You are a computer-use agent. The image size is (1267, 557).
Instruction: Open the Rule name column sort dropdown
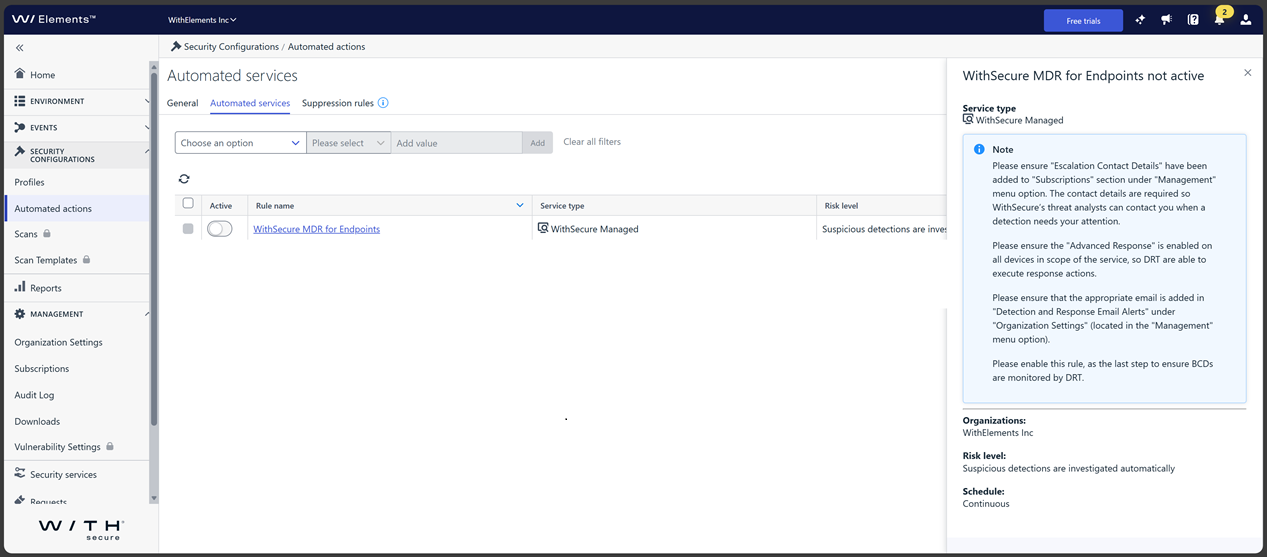click(519, 206)
